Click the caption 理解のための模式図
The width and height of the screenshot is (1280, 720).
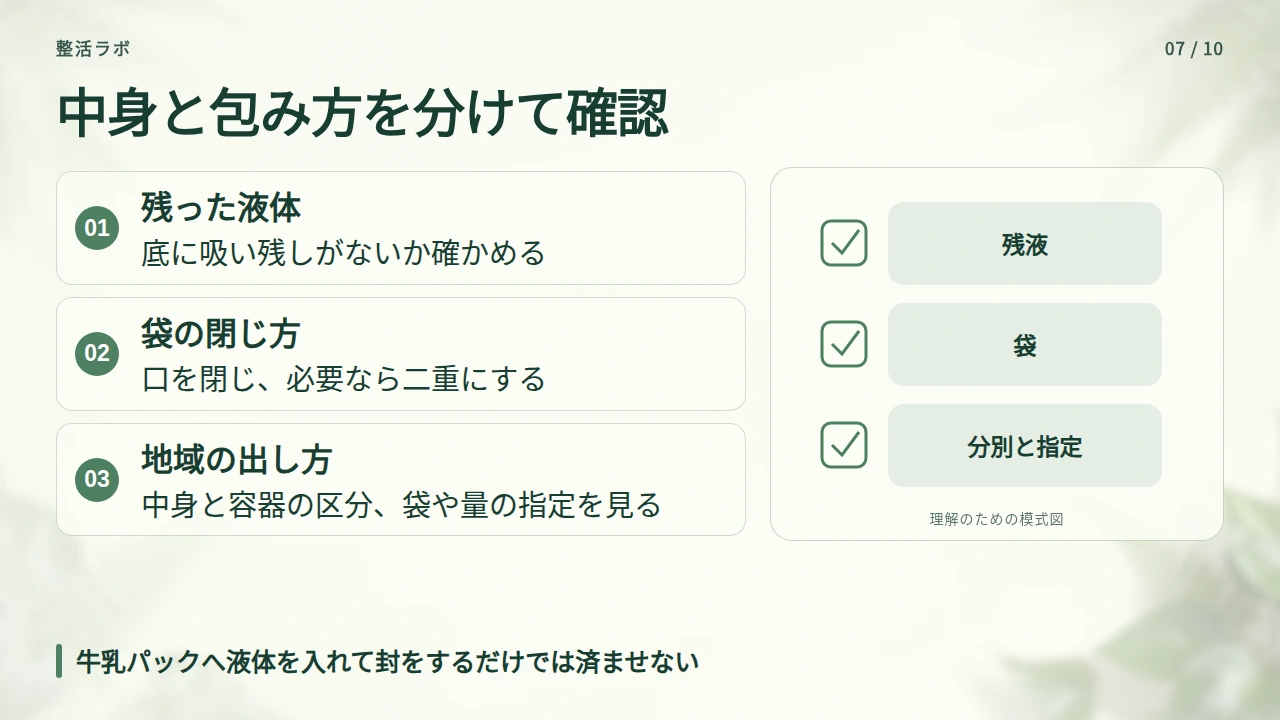point(996,519)
